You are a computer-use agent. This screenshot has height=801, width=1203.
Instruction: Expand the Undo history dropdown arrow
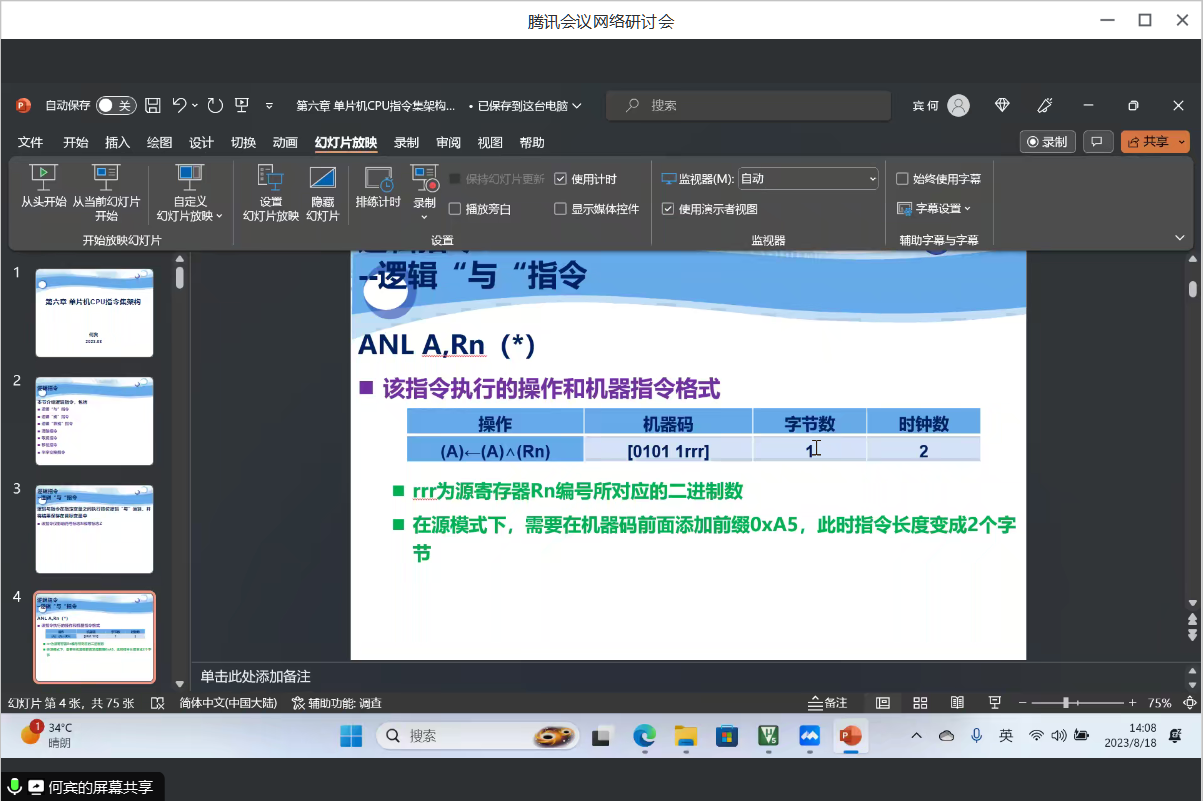194,105
